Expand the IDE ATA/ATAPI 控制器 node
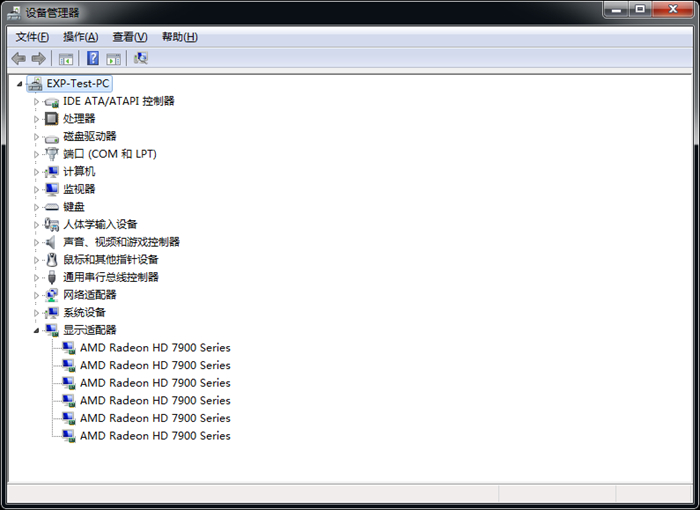The width and height of the screenshot is (700, 510). coord(37,102)
